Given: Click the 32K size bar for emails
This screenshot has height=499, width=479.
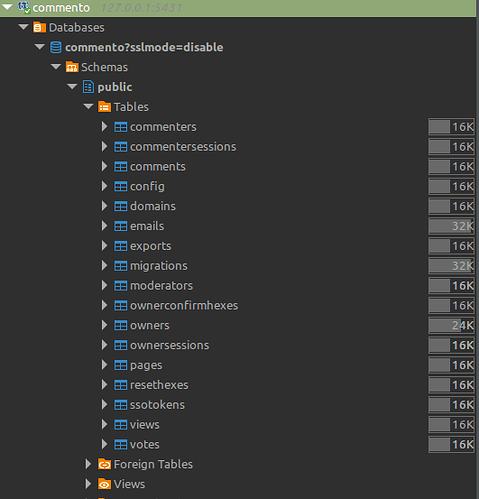Looking at the screenshot, I should [451, 226].
